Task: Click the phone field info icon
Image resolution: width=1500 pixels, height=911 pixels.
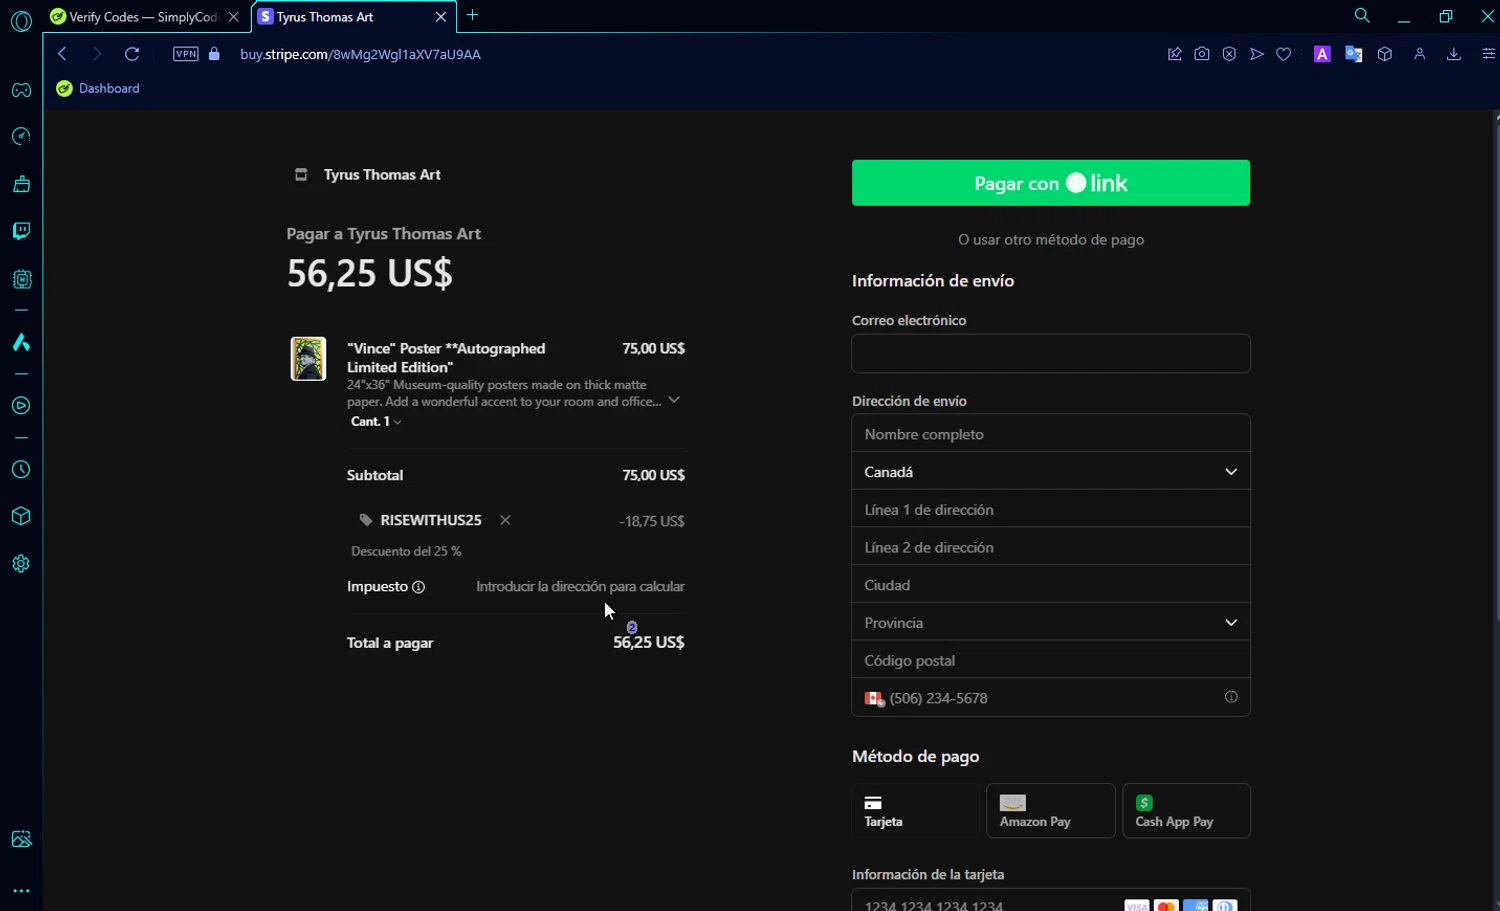Action: (1231, 697)
